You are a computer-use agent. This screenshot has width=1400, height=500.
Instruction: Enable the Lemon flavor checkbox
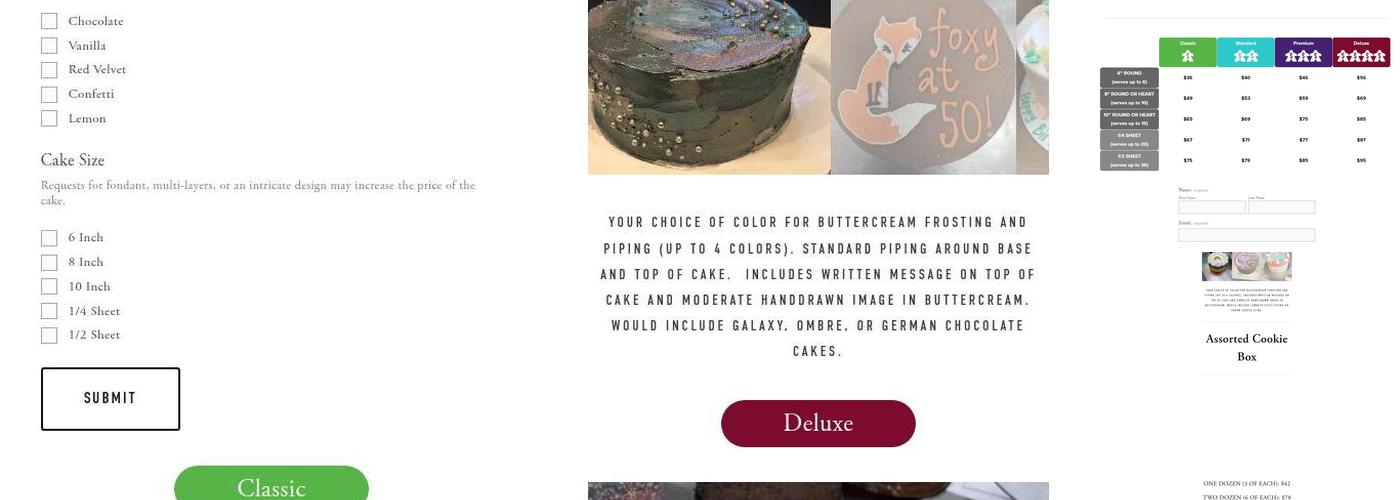[49, 118]
